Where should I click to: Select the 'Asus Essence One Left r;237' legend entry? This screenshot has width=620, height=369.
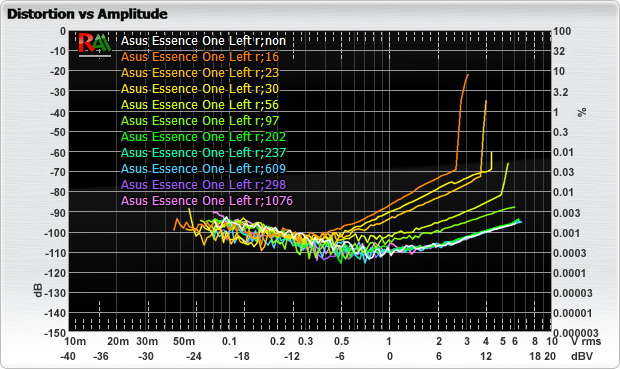pyautogui.click(x=203, y=153)
